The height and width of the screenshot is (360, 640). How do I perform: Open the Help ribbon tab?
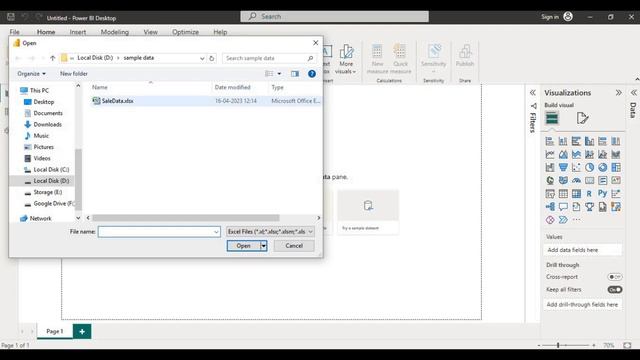pyautogui.click(x=220, y=32)
